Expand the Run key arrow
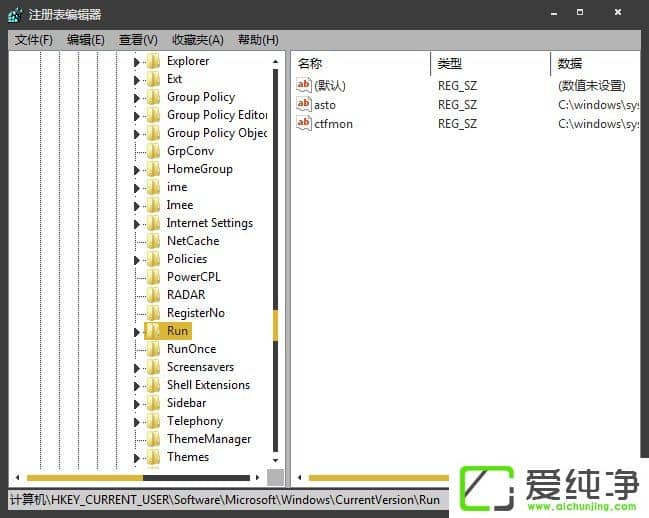 [137, 332]
